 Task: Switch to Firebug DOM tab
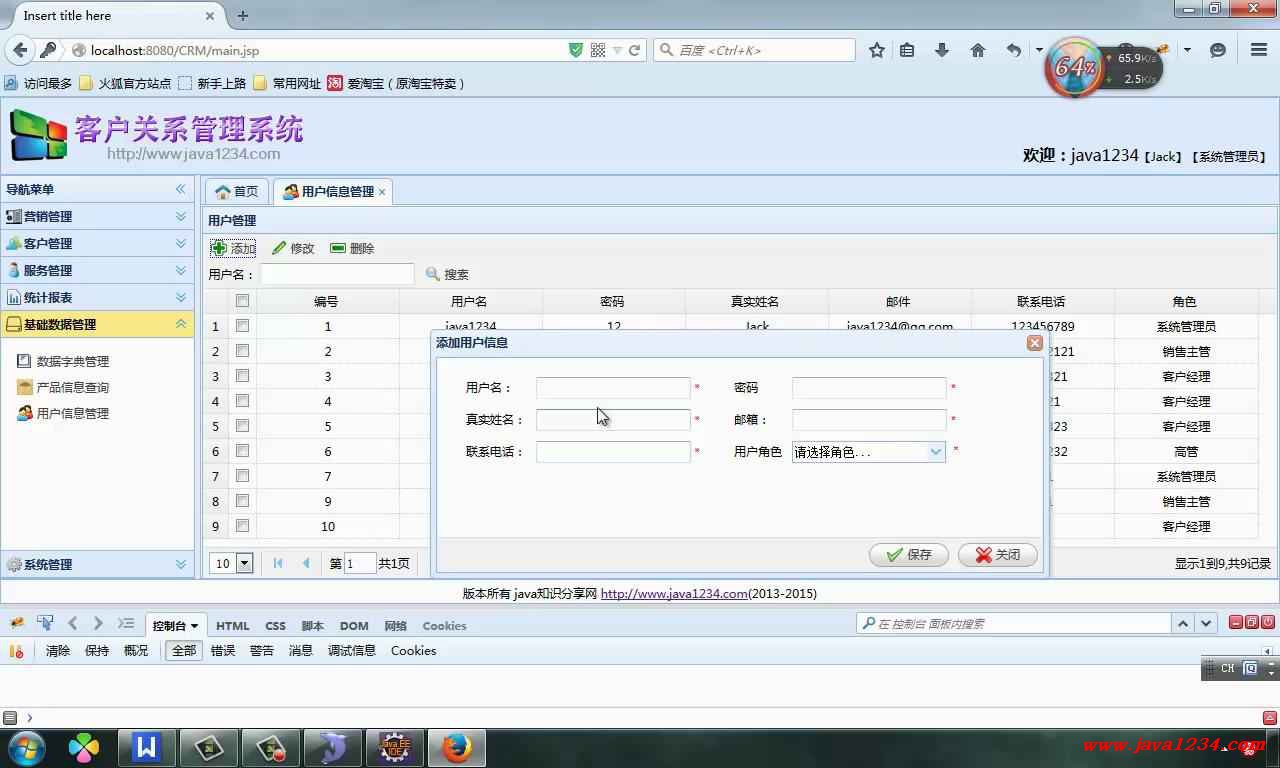tap(354, 626)
